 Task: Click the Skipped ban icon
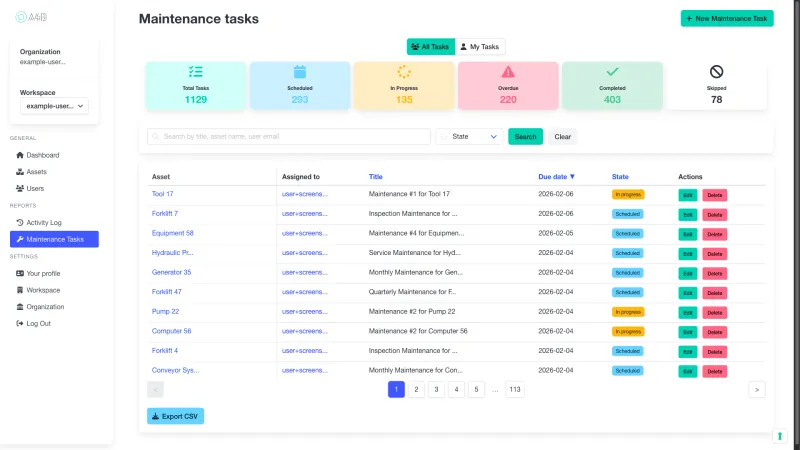(716, 72)
